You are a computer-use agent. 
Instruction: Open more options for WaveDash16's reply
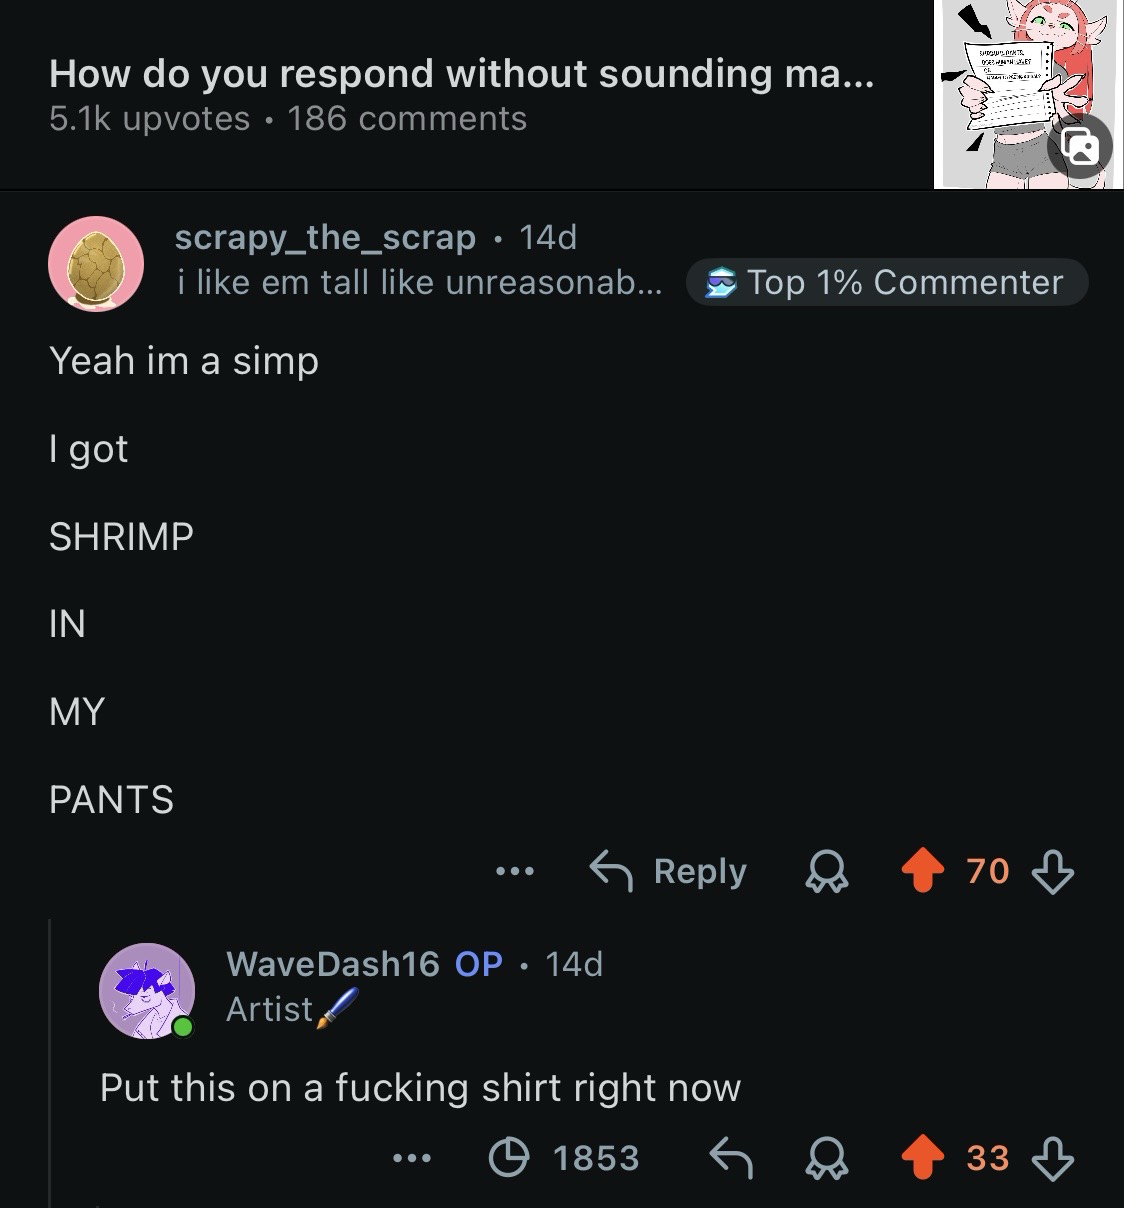412,1158
